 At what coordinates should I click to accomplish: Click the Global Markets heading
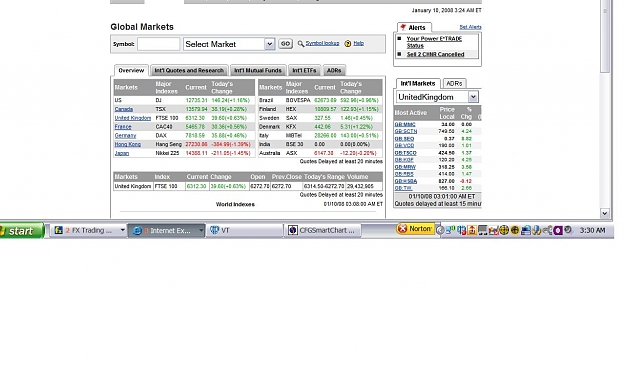tap(142, 27)
